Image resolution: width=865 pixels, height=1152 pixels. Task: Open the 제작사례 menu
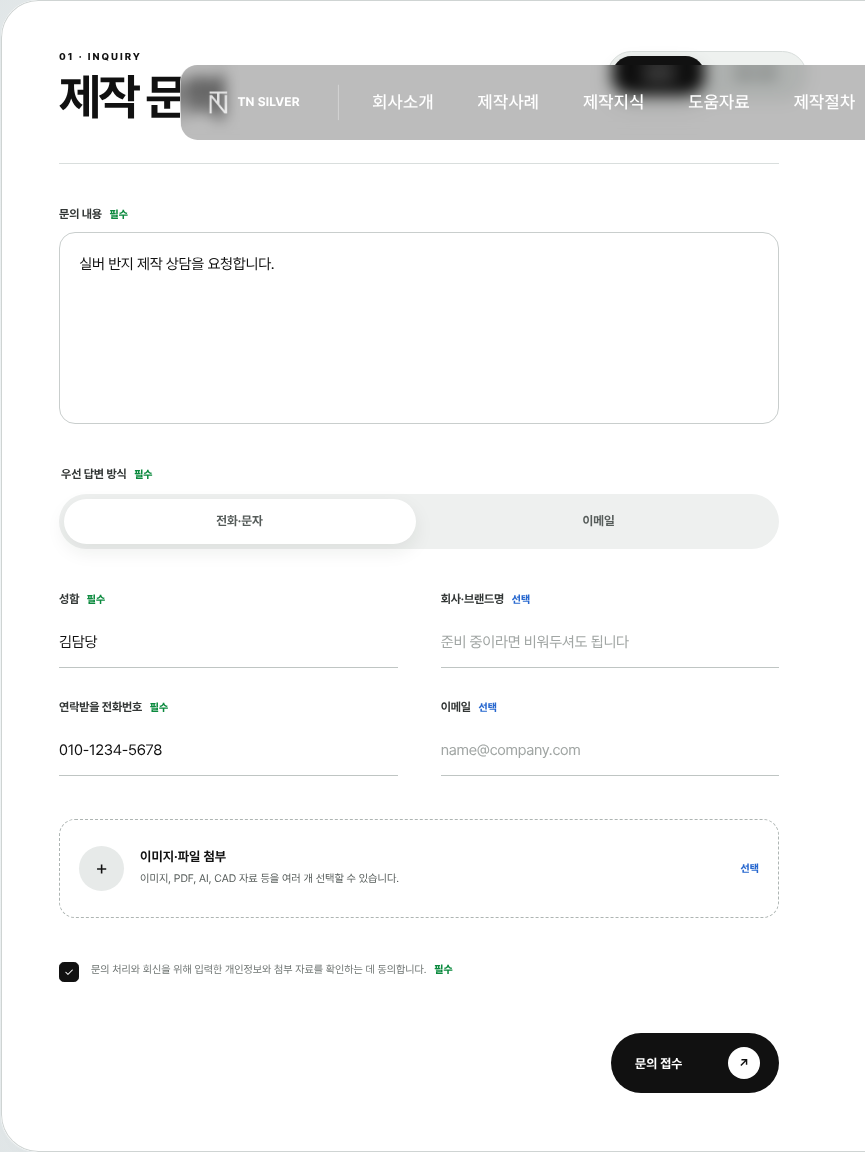pyautogui.click(x=508, y=102)
